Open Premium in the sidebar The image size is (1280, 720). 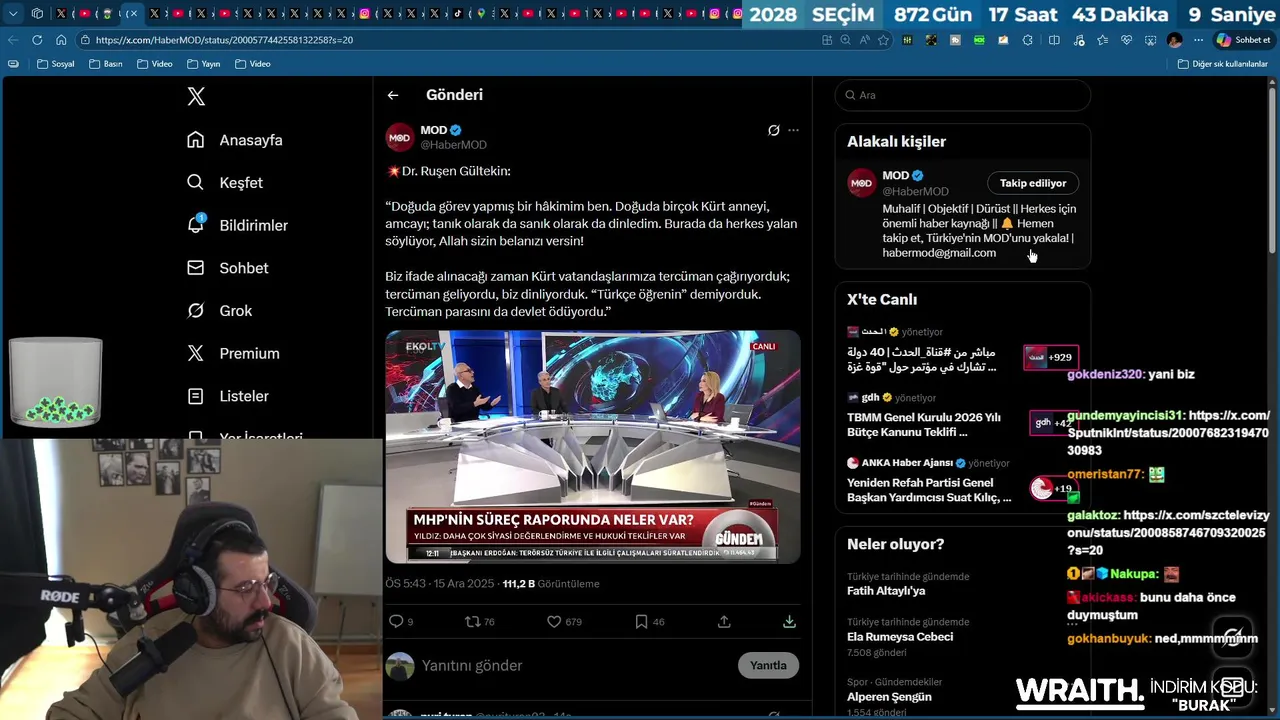click(233, 353)
